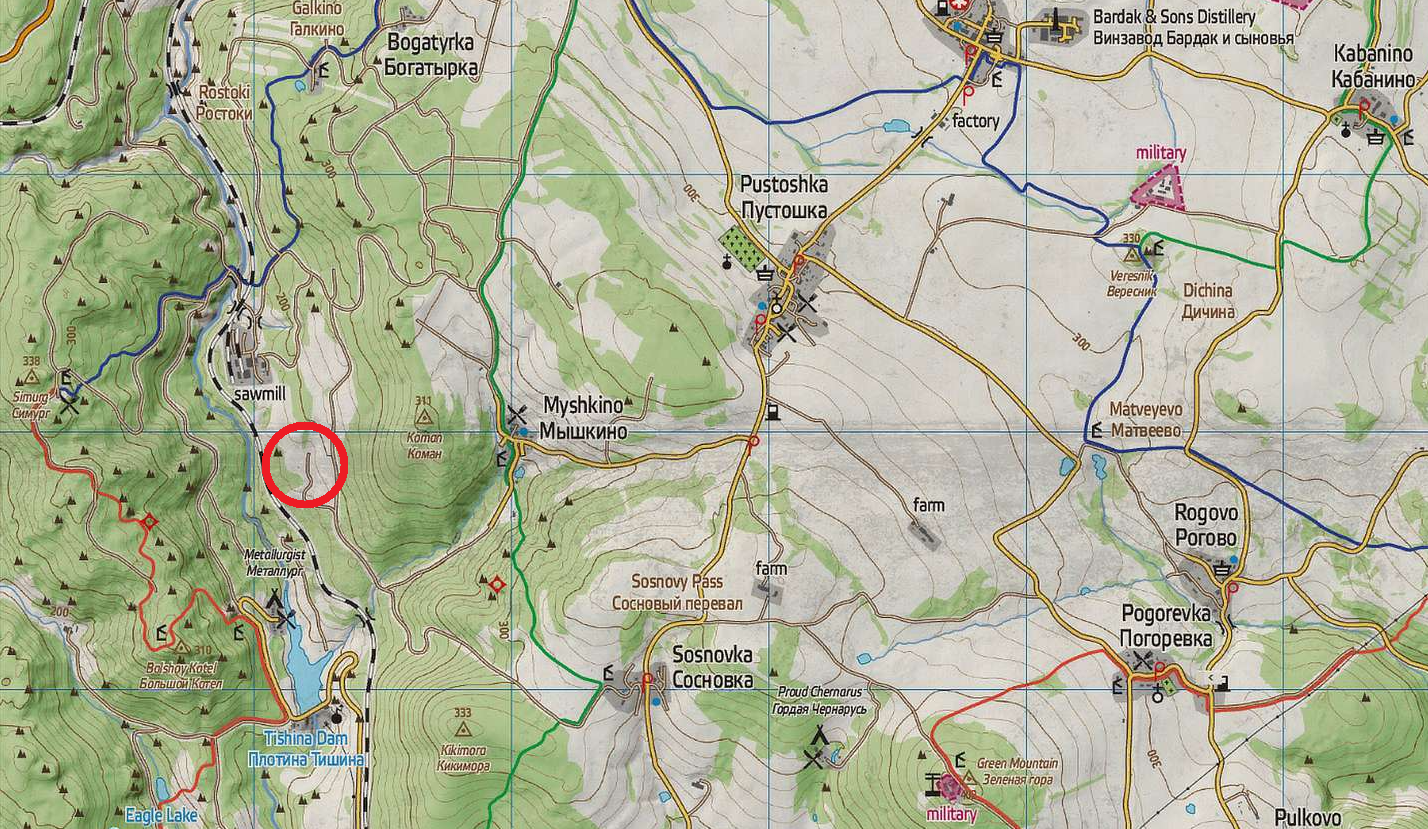Click the red circle marker near sawmill
The image size is (1428, 829).
(x=304, y=464)
